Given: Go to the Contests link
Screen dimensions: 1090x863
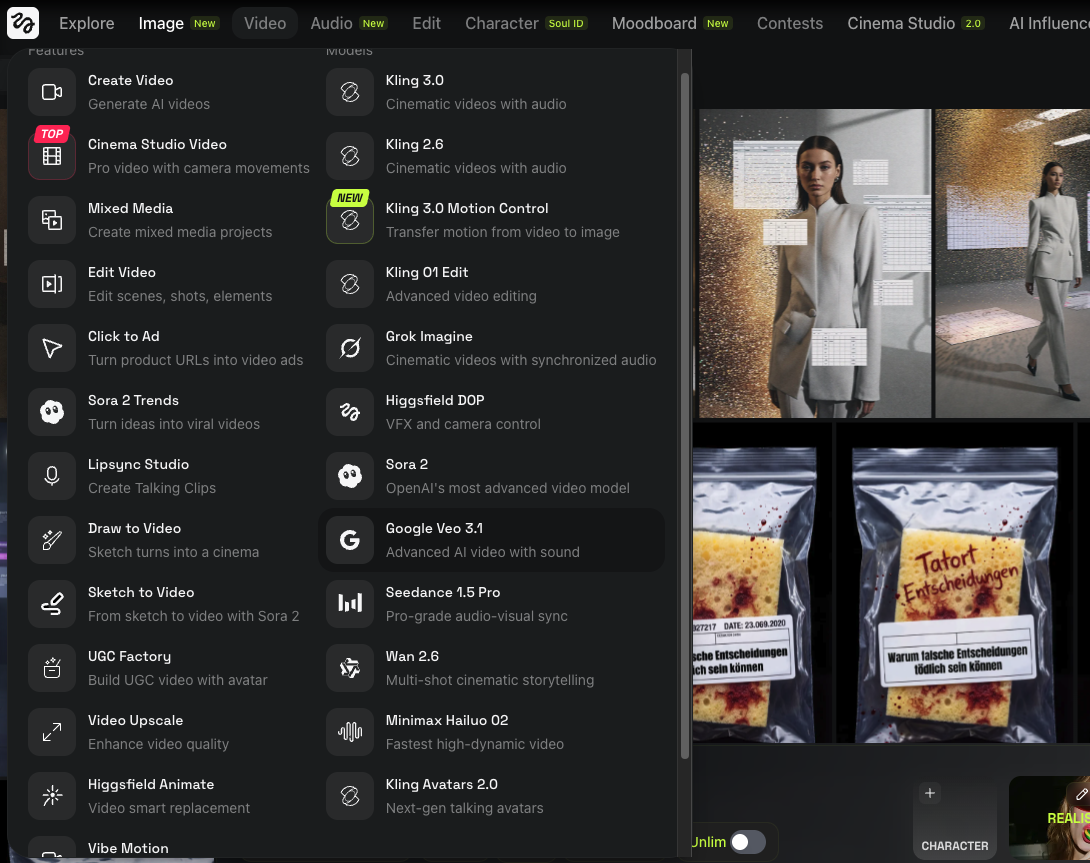Looking at the screenshot, I should click(789, 23).
